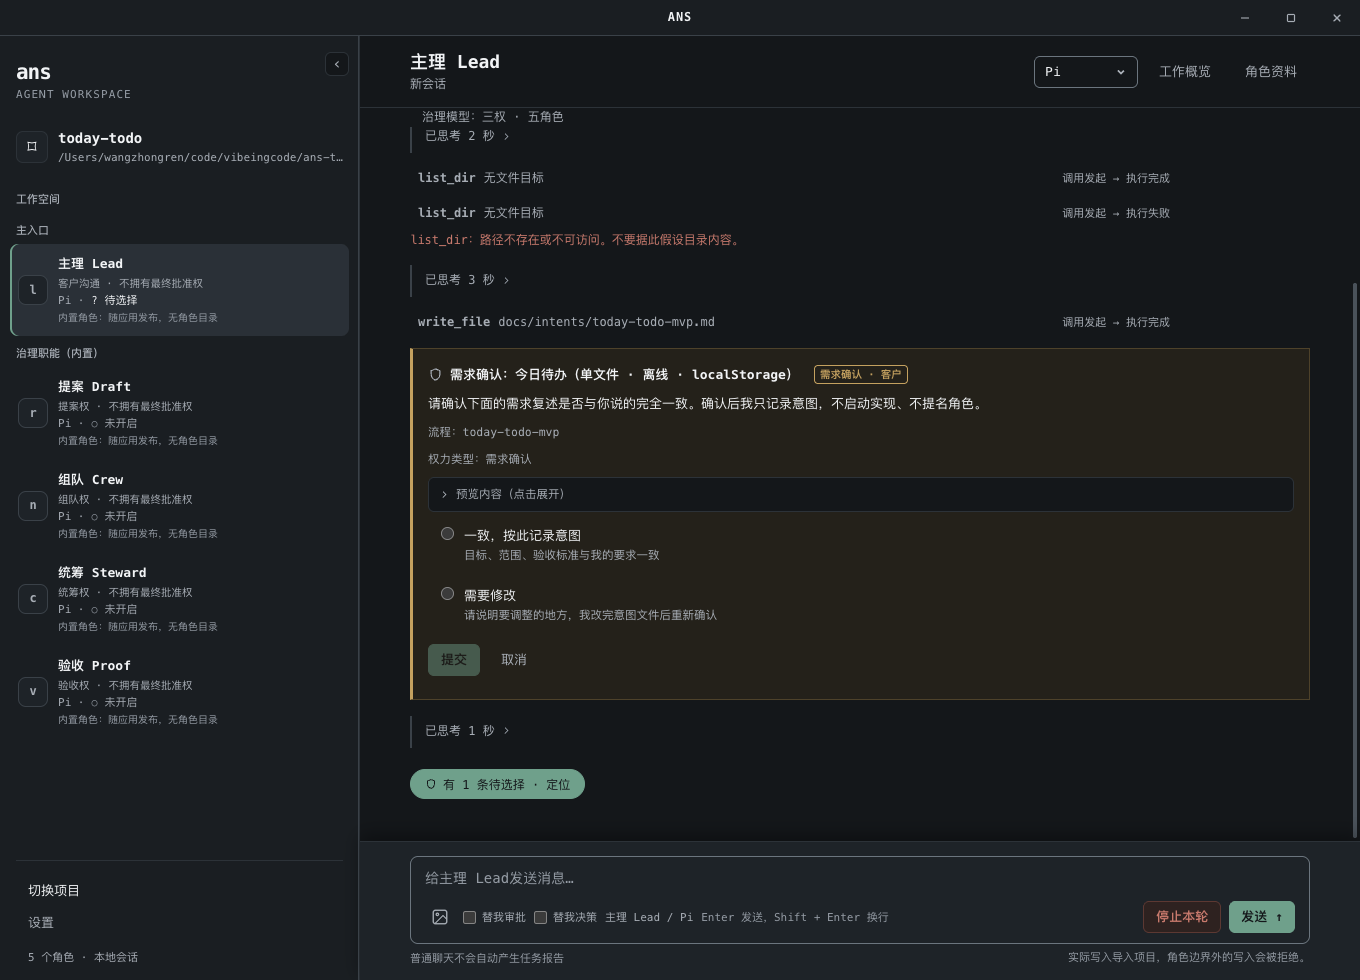Click the 'r' avatar of 提案 Draft
Screen dimensions: 1360x980
coord(33,413)
